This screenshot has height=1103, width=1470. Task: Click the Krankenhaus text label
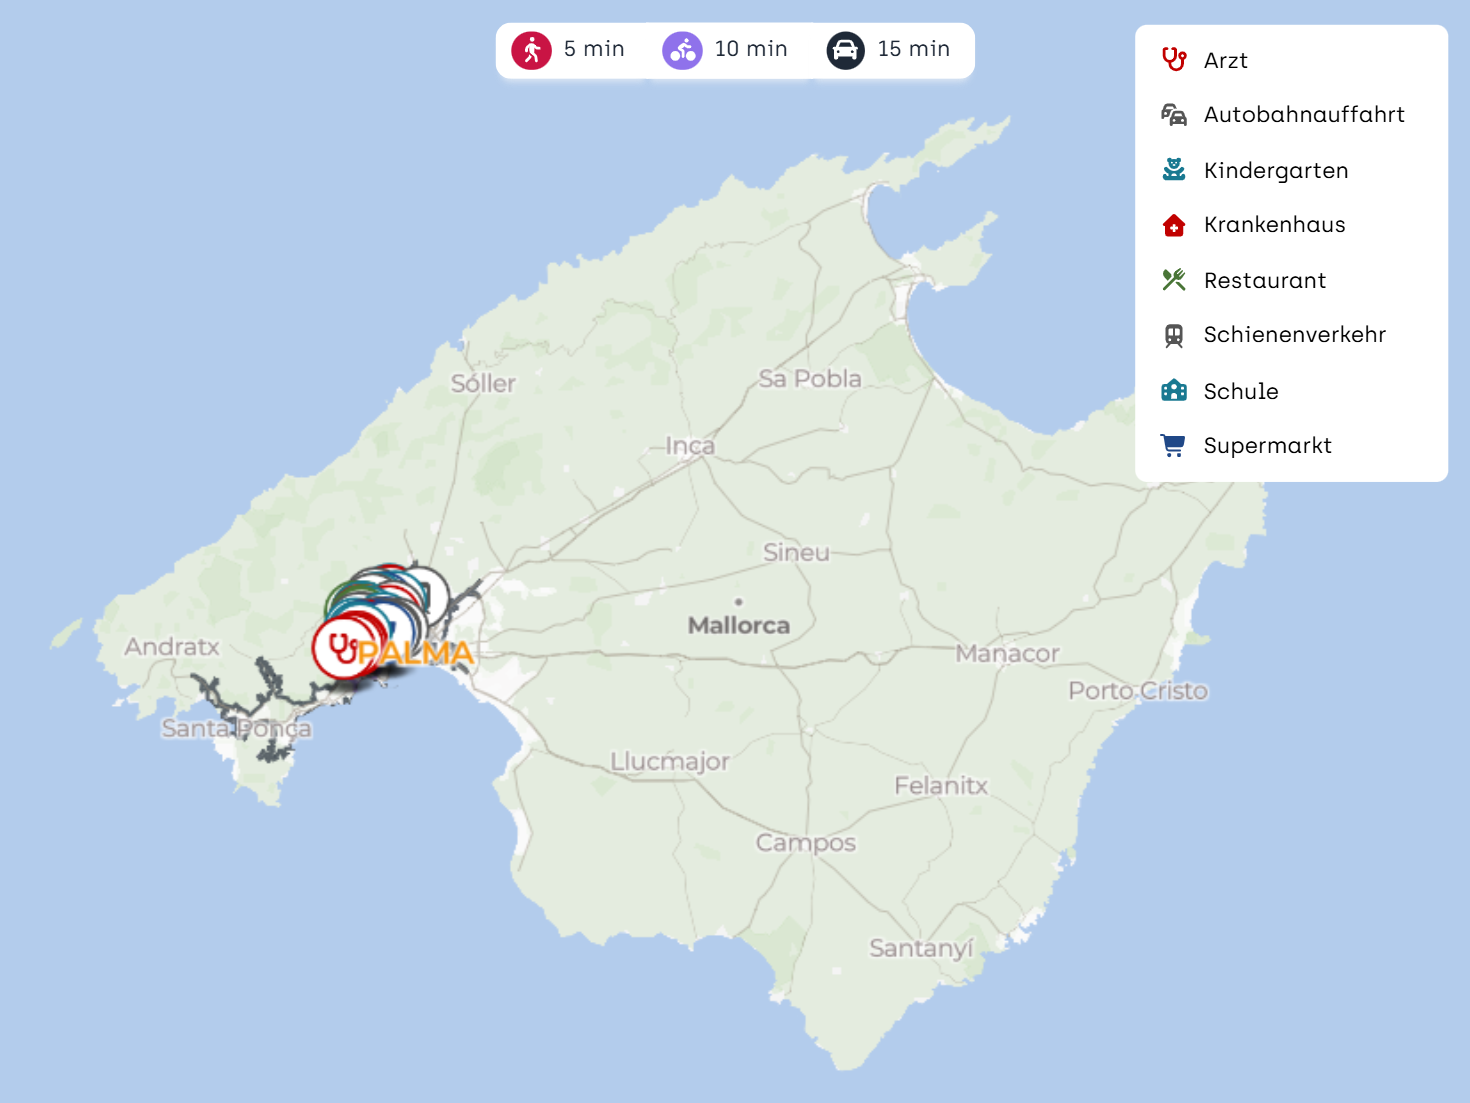[x=1274, y=225]
